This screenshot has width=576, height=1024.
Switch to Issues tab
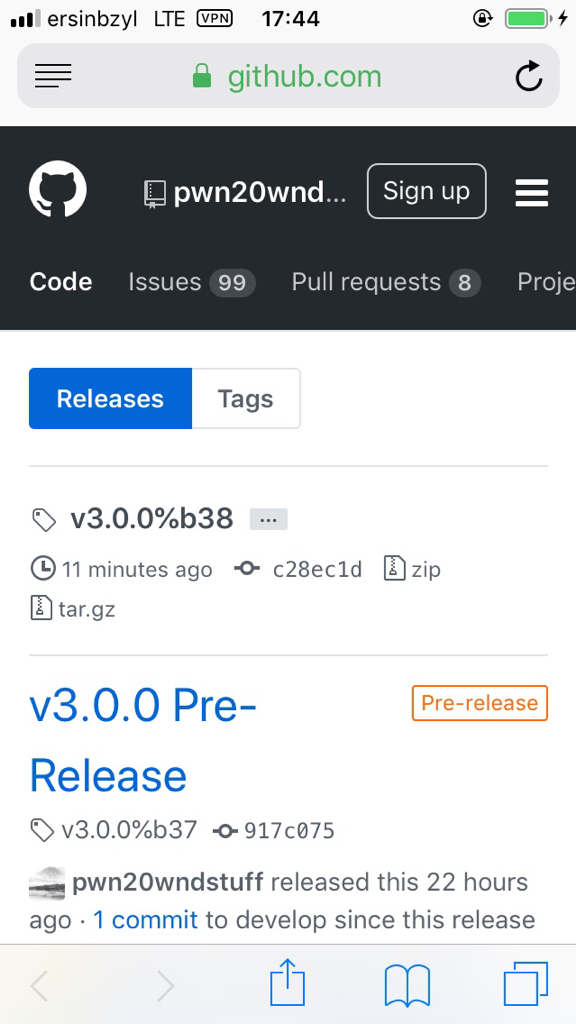[x=191, y=283]
